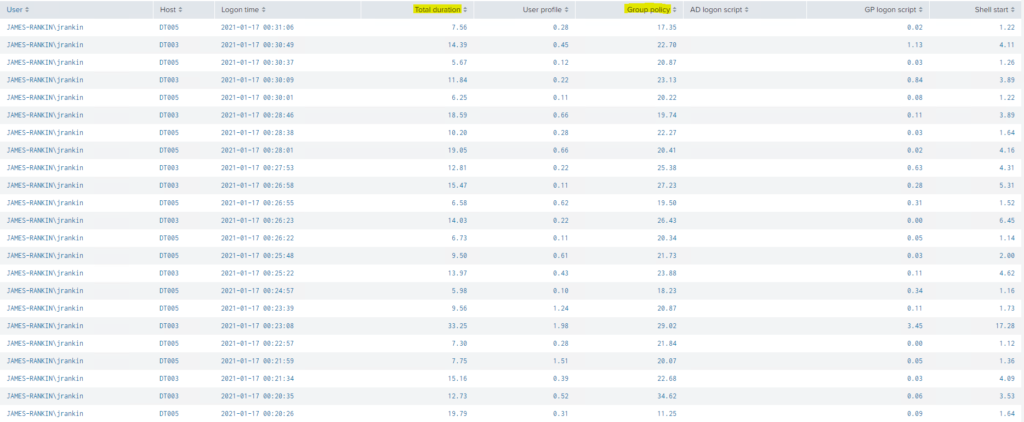Click logon time 2021-01-17 00:30:37
1024x422 pixels.
tap(257, 63)
